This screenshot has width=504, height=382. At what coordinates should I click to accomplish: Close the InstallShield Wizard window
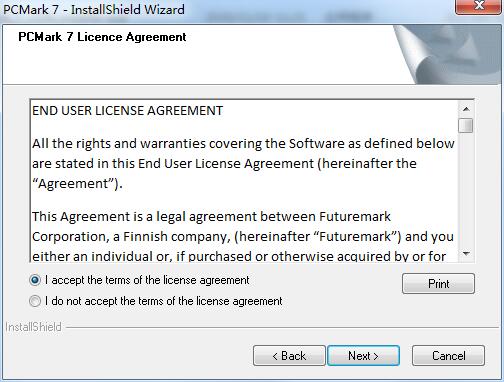[x=478, y=6]
